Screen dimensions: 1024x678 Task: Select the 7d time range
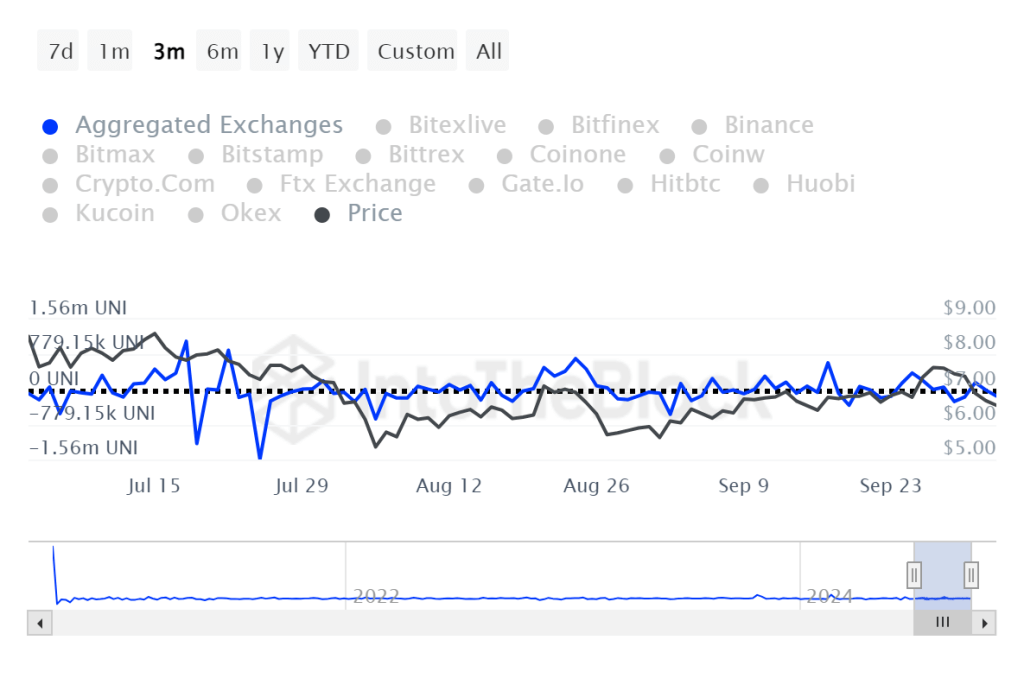pyautogui.click(x=58, y=50)
